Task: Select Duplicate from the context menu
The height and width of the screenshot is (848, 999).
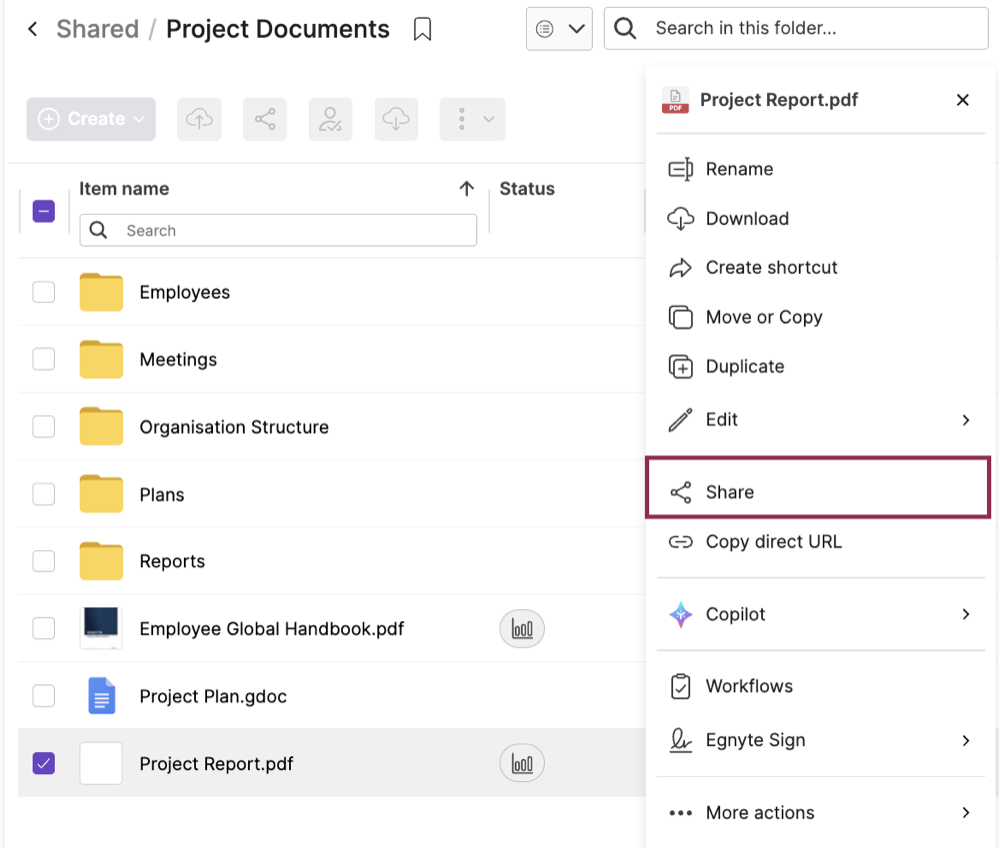Action: point(744,366)
